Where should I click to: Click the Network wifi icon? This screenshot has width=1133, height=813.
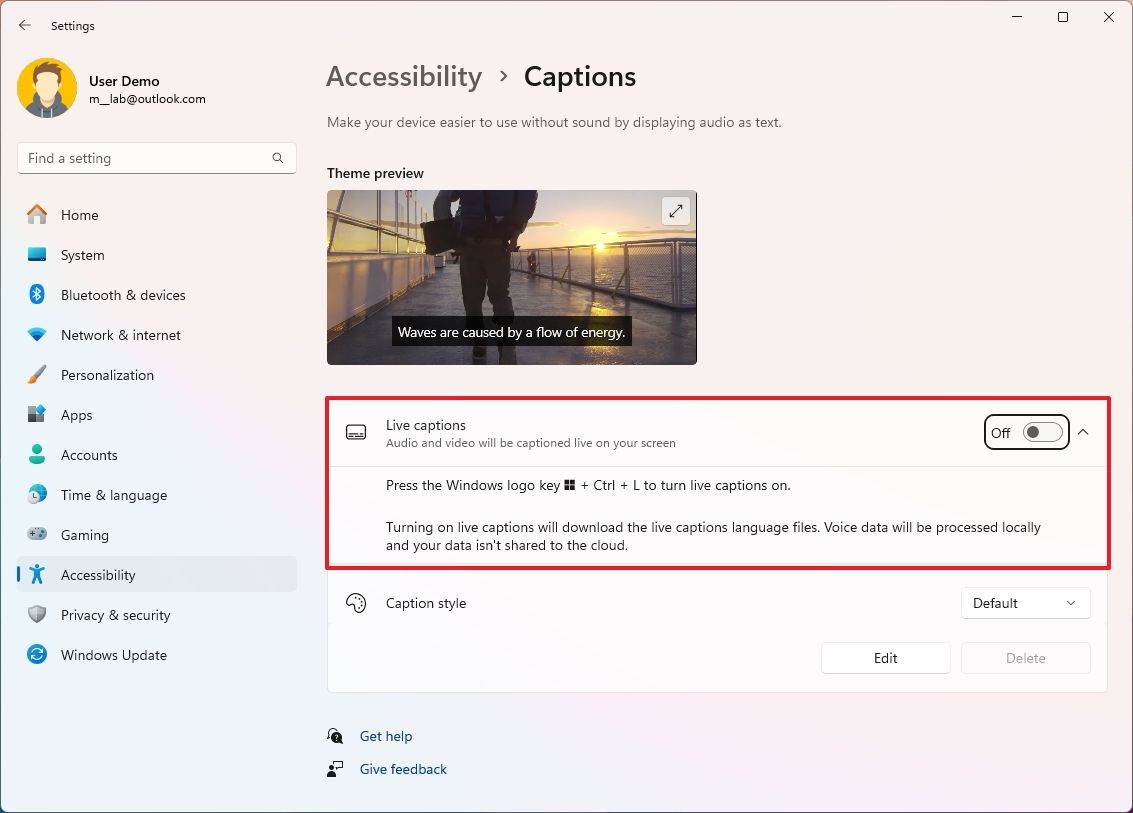coord(37,335)
